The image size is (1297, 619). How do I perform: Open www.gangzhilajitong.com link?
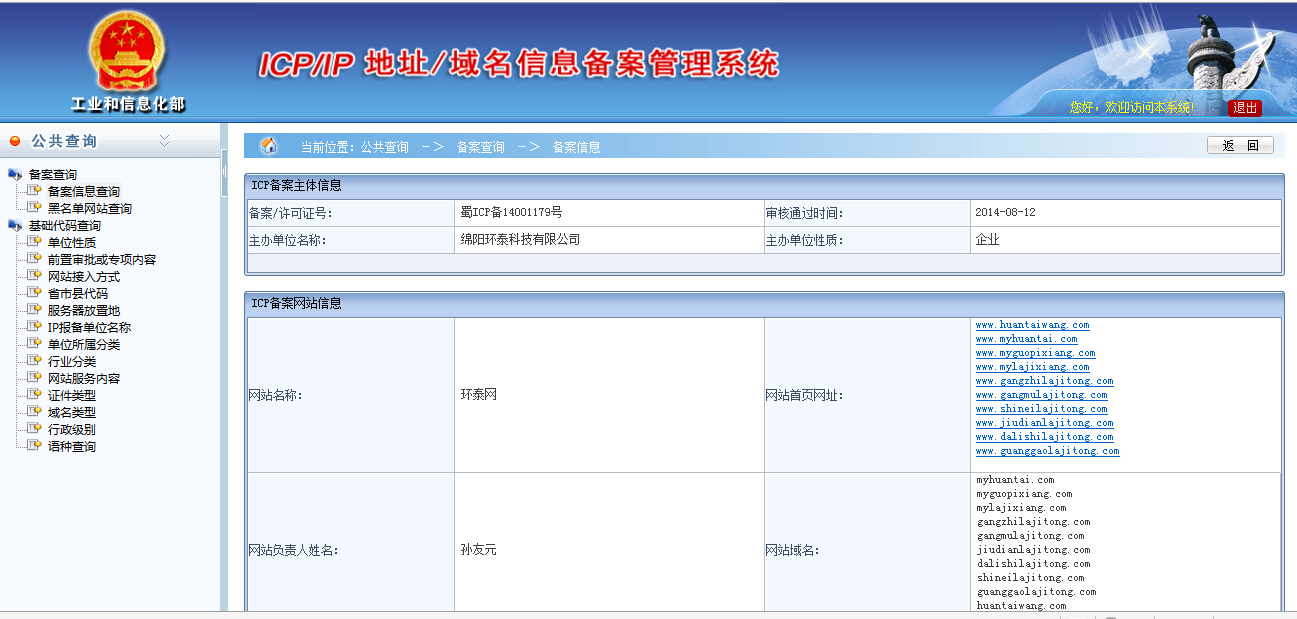pyautogui.click(x=1044, y=381)
